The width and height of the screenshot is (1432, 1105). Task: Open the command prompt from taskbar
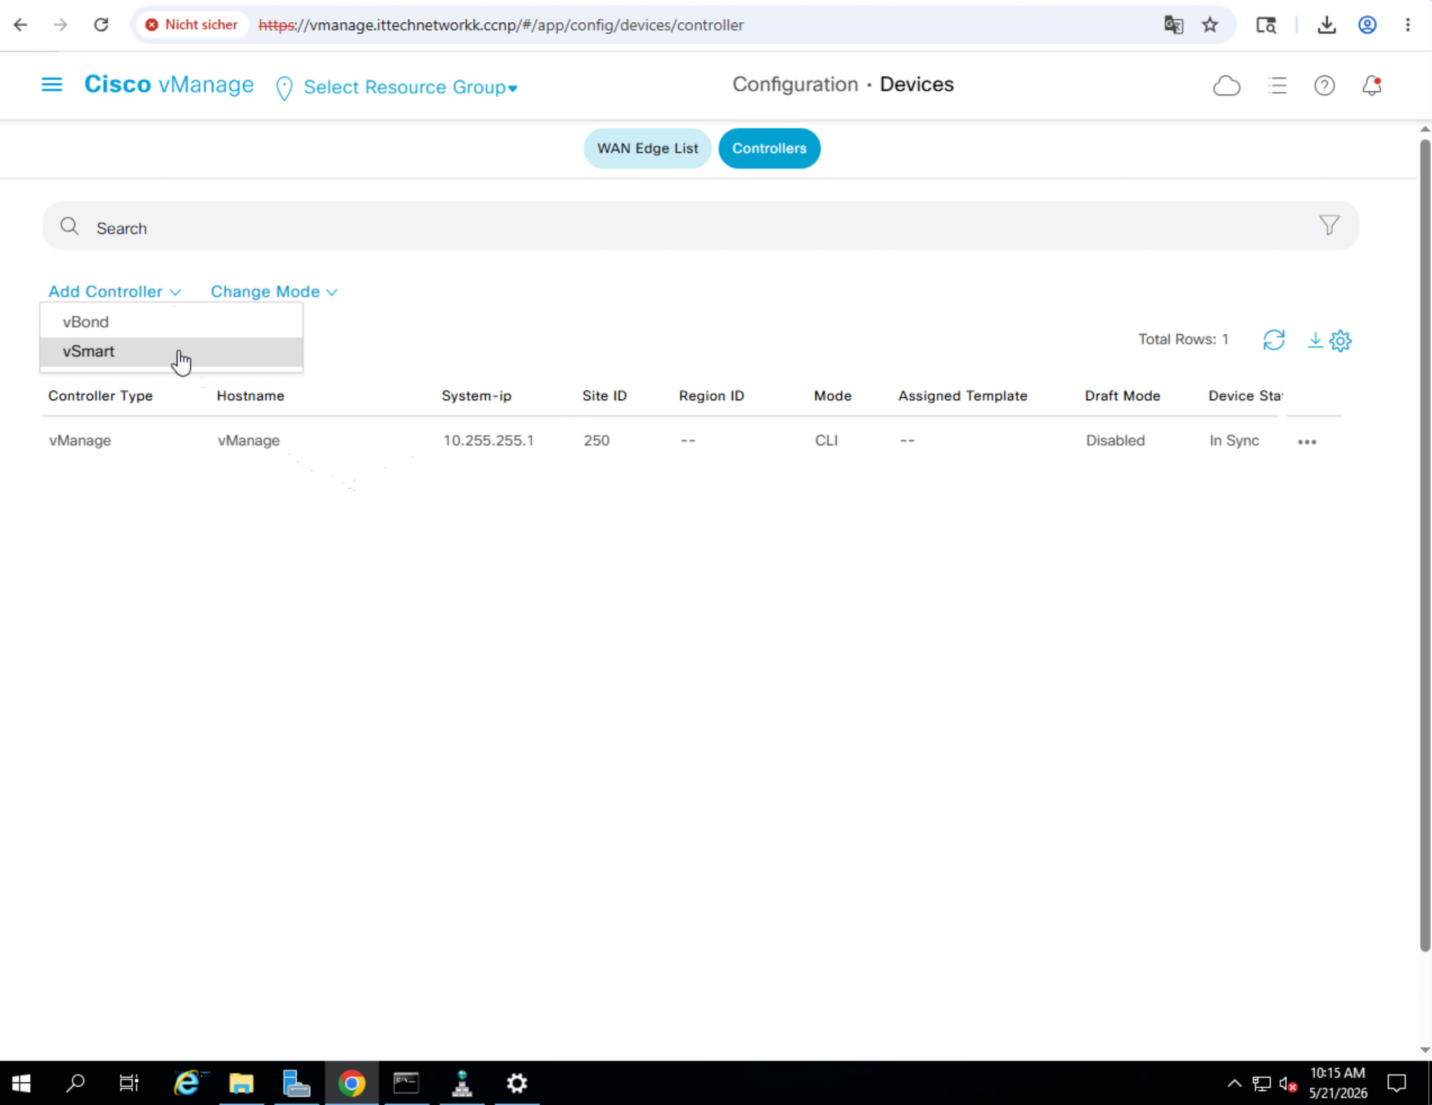[x=406, y=1083]
